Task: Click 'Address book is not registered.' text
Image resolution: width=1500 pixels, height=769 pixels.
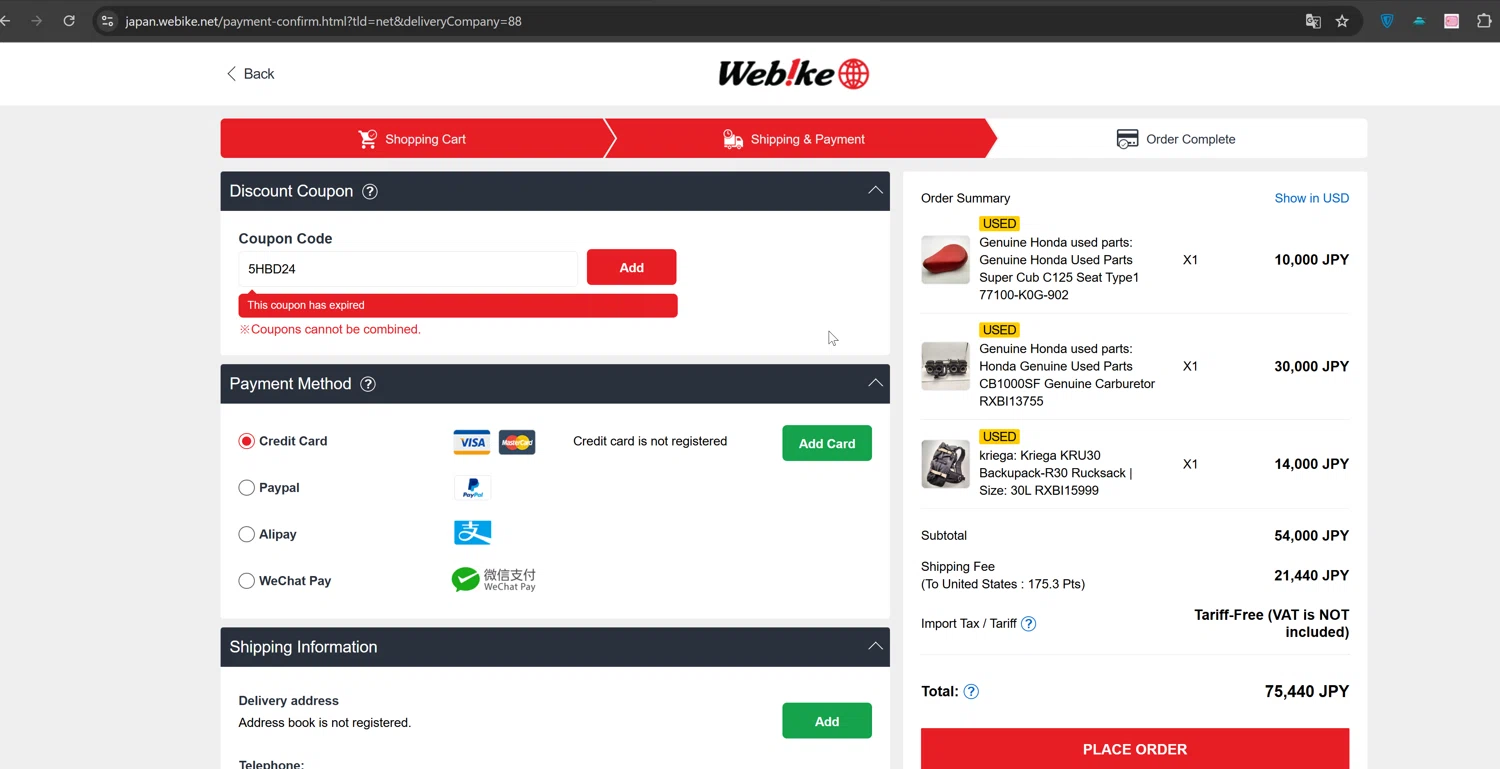Action: point(324,722)
